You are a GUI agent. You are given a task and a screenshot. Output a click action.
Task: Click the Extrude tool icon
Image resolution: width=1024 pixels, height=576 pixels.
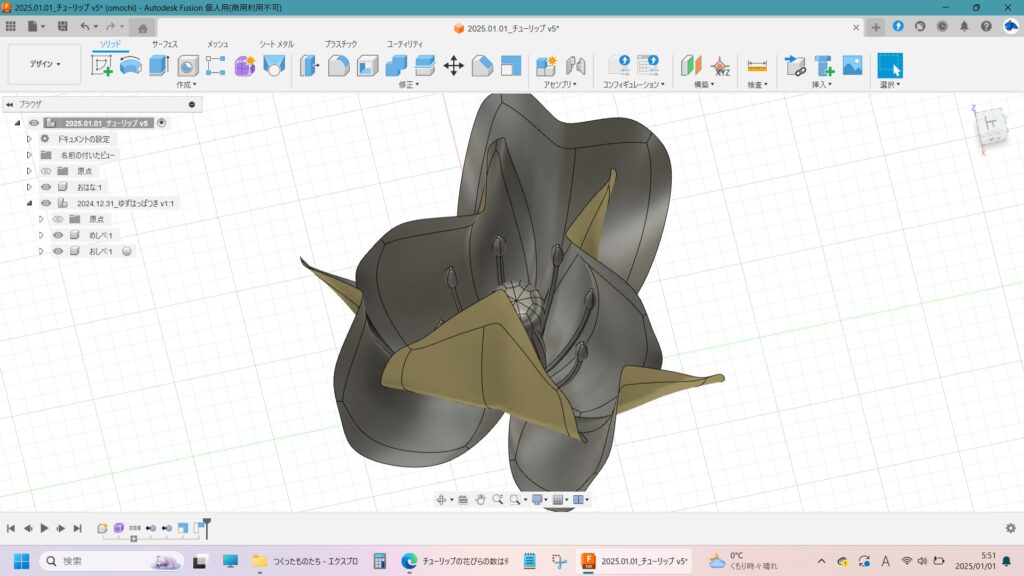coord(158,66)
